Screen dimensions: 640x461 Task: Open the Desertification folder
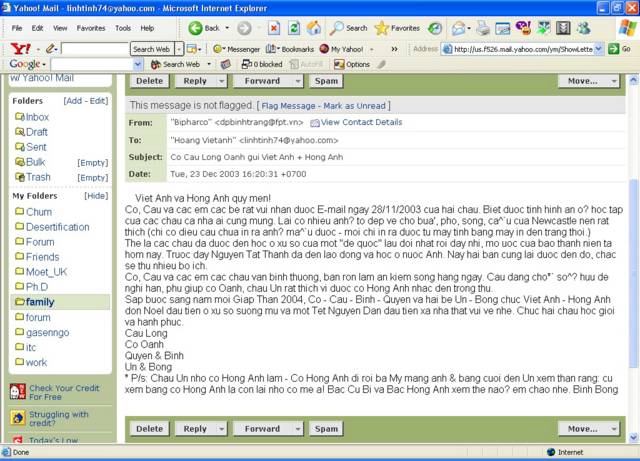pos(58,227)
